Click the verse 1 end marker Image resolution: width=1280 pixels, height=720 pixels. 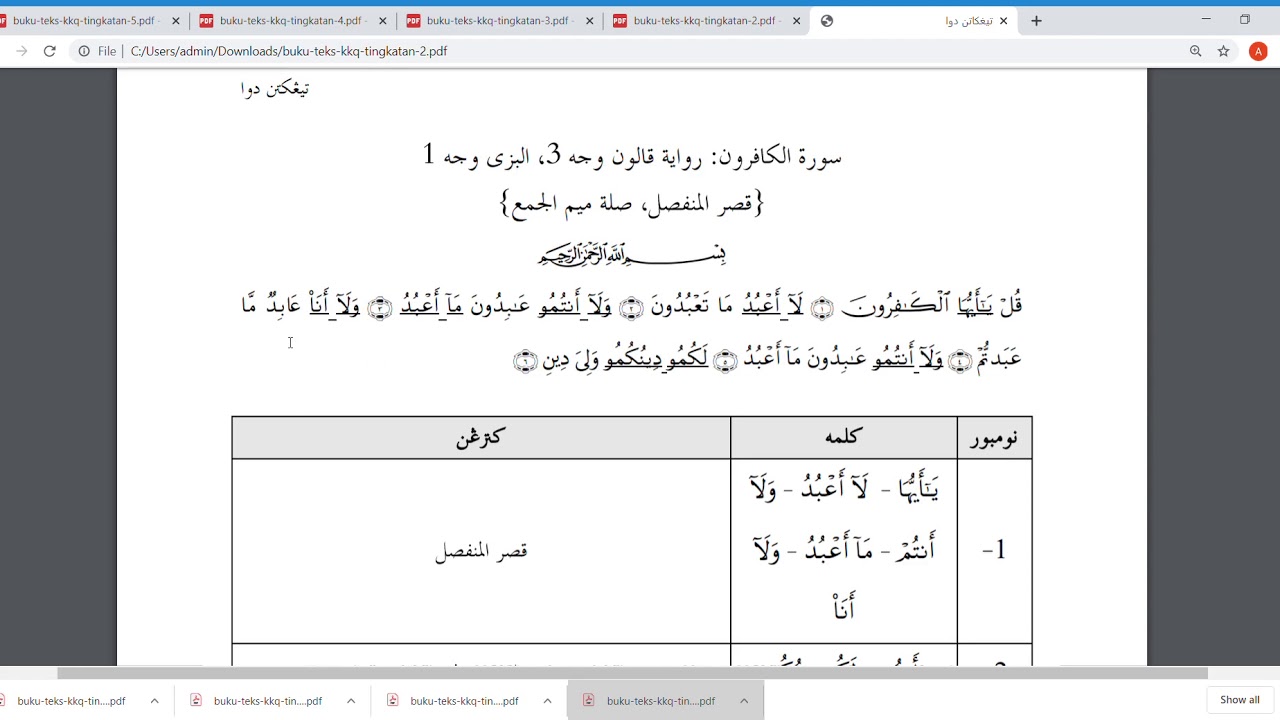point(822,309)
